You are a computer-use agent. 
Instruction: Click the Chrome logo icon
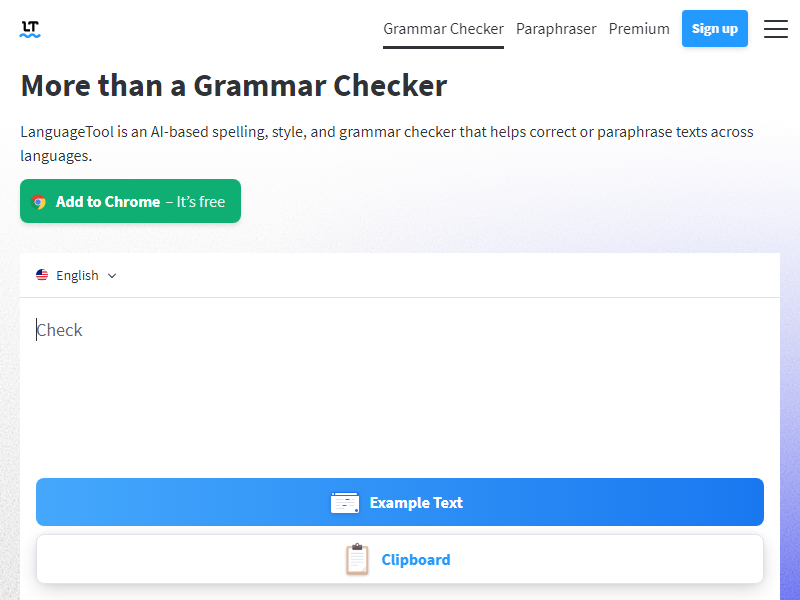39,202
